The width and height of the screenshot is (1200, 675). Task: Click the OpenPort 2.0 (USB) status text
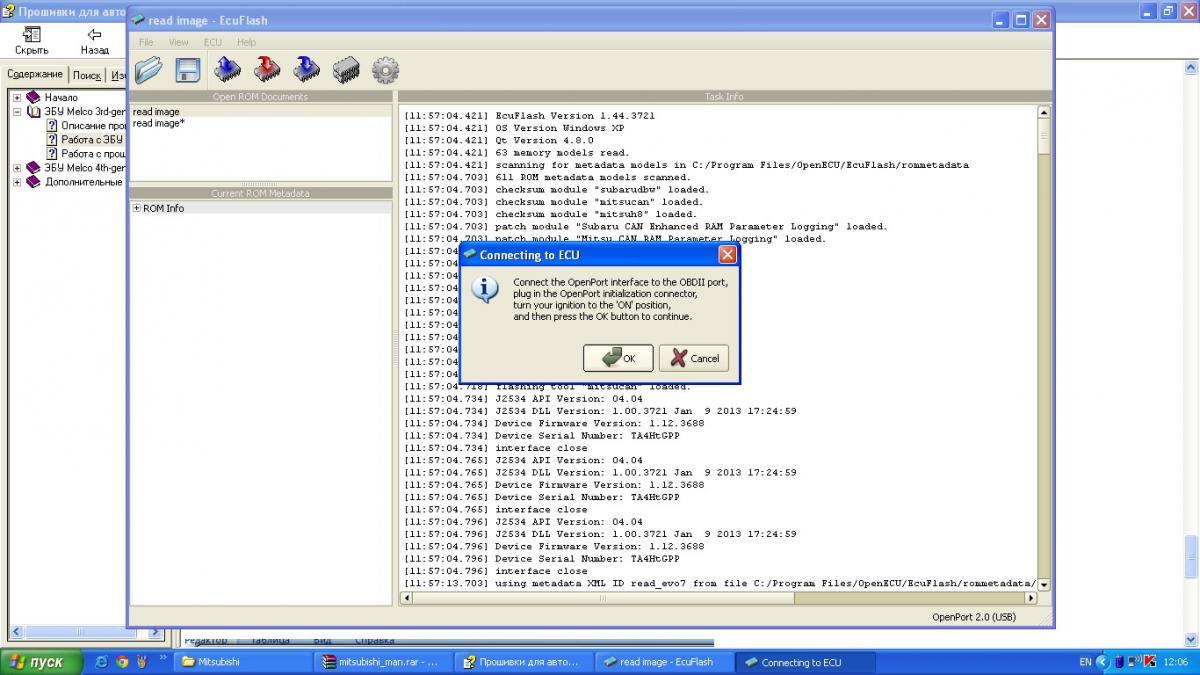tap(973, 618)
